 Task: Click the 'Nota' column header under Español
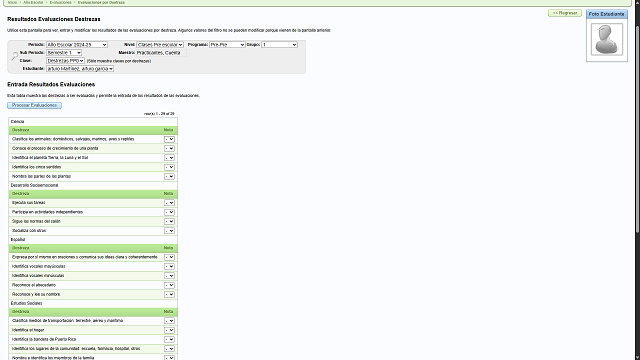tap(169, 248)
